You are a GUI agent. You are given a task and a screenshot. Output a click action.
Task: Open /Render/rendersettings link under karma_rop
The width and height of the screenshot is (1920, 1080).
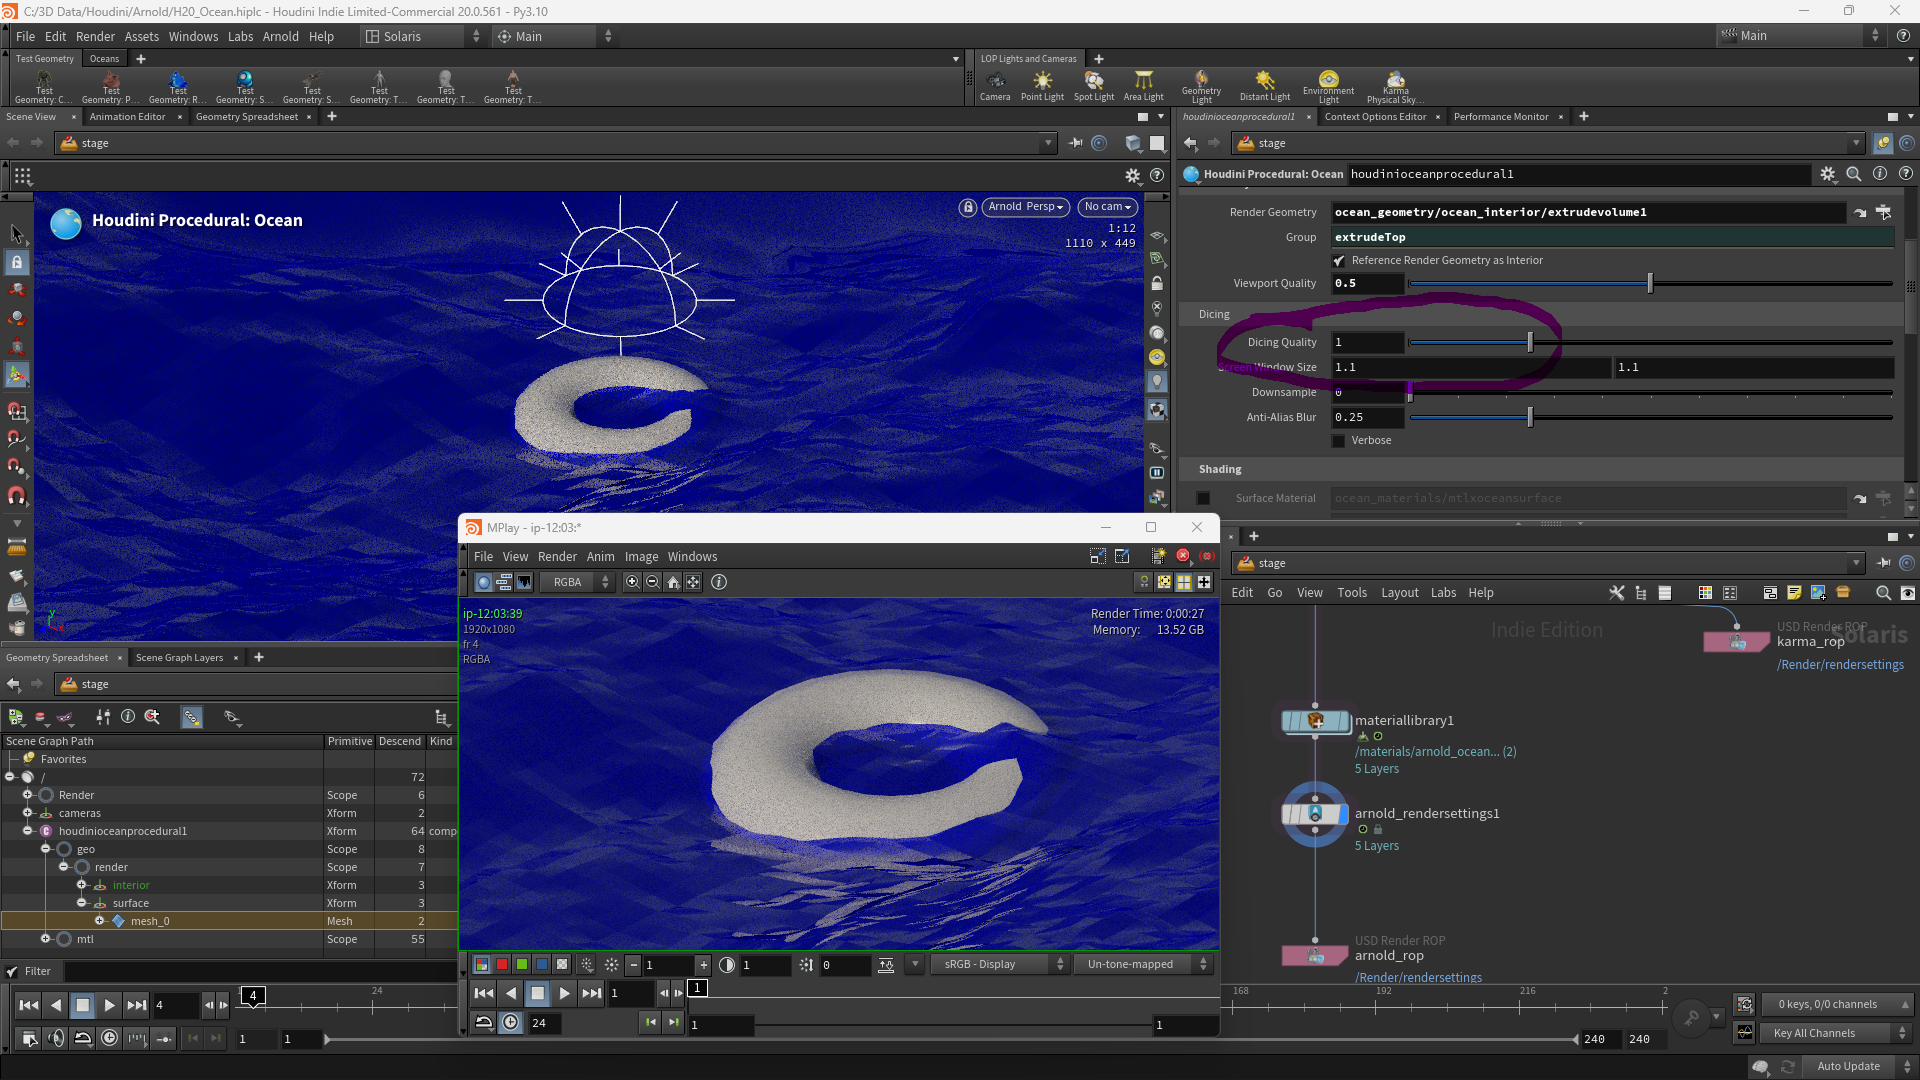(1840, 665)
